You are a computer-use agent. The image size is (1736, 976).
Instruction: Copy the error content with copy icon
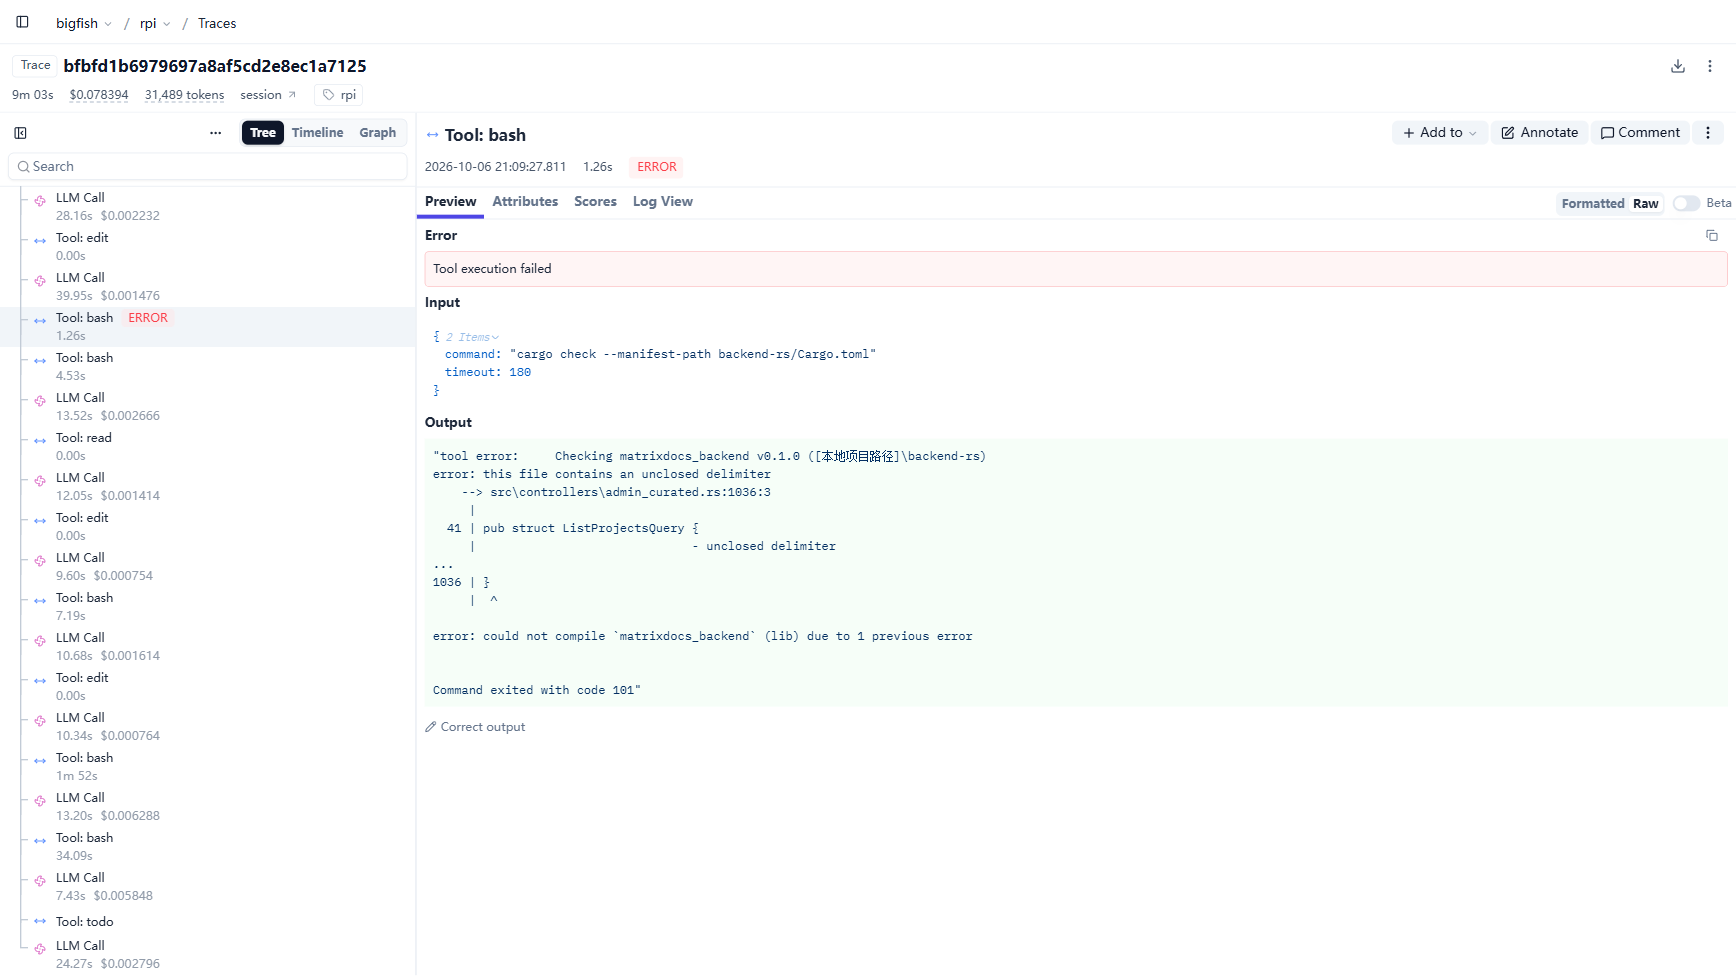coord(1712,236)
